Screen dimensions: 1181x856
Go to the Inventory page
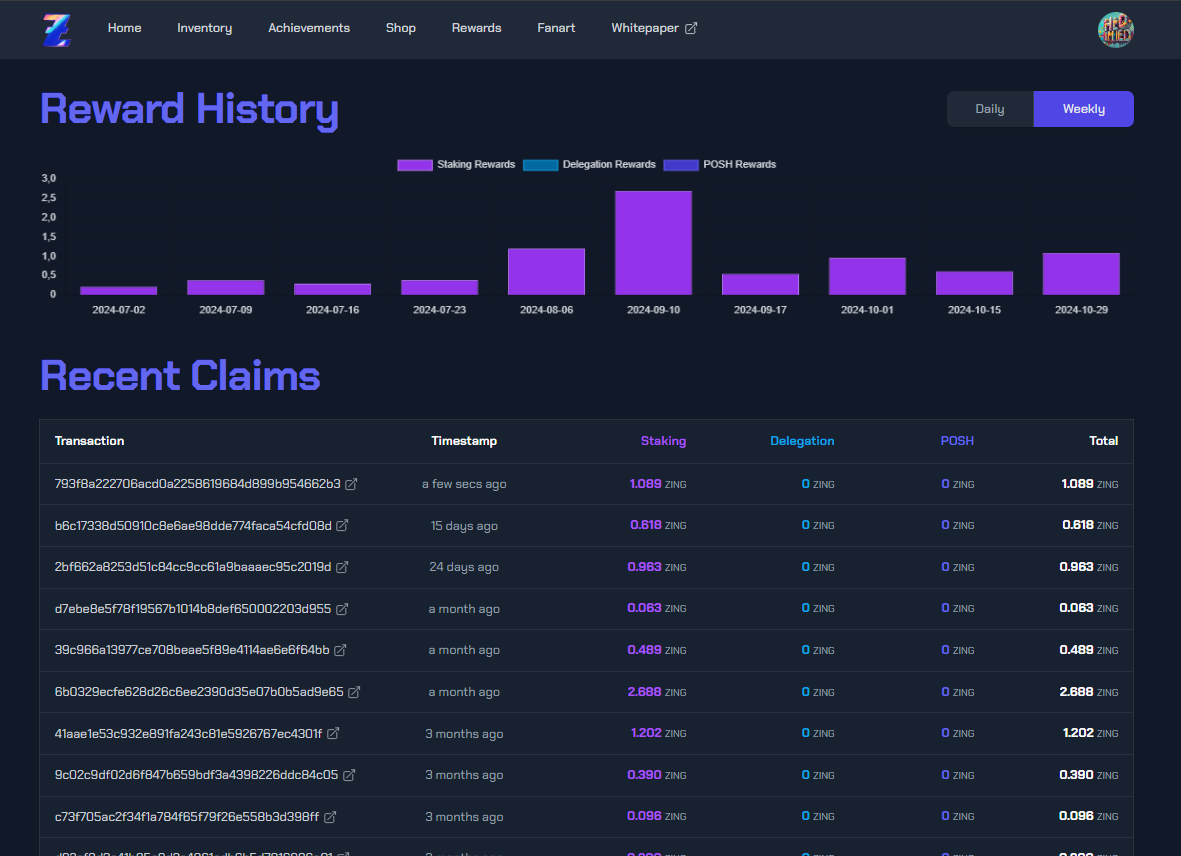point(204,28)
